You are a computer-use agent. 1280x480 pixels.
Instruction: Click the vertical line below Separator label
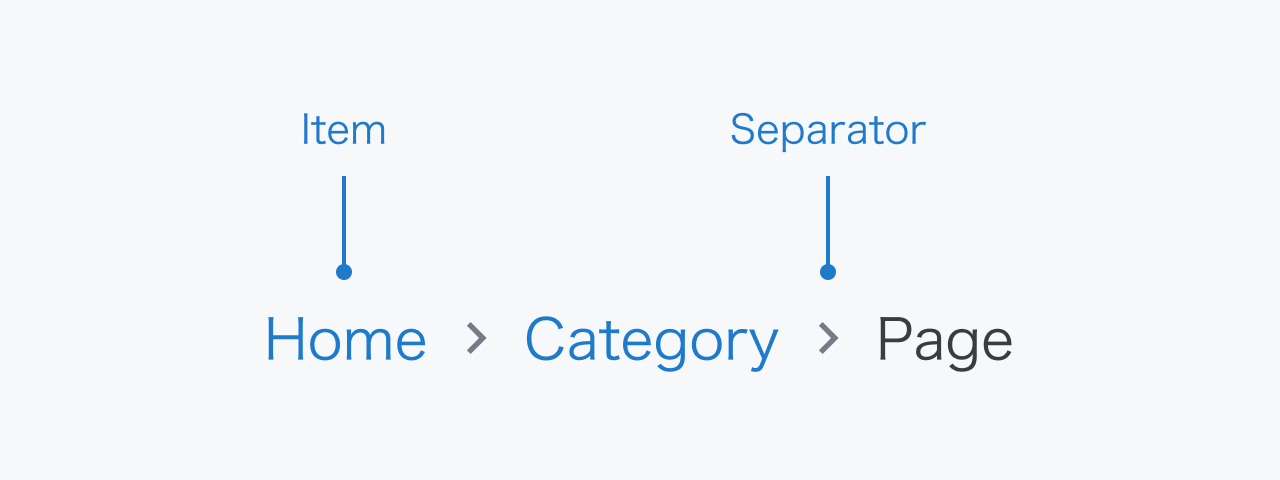(x=828, y=220)
